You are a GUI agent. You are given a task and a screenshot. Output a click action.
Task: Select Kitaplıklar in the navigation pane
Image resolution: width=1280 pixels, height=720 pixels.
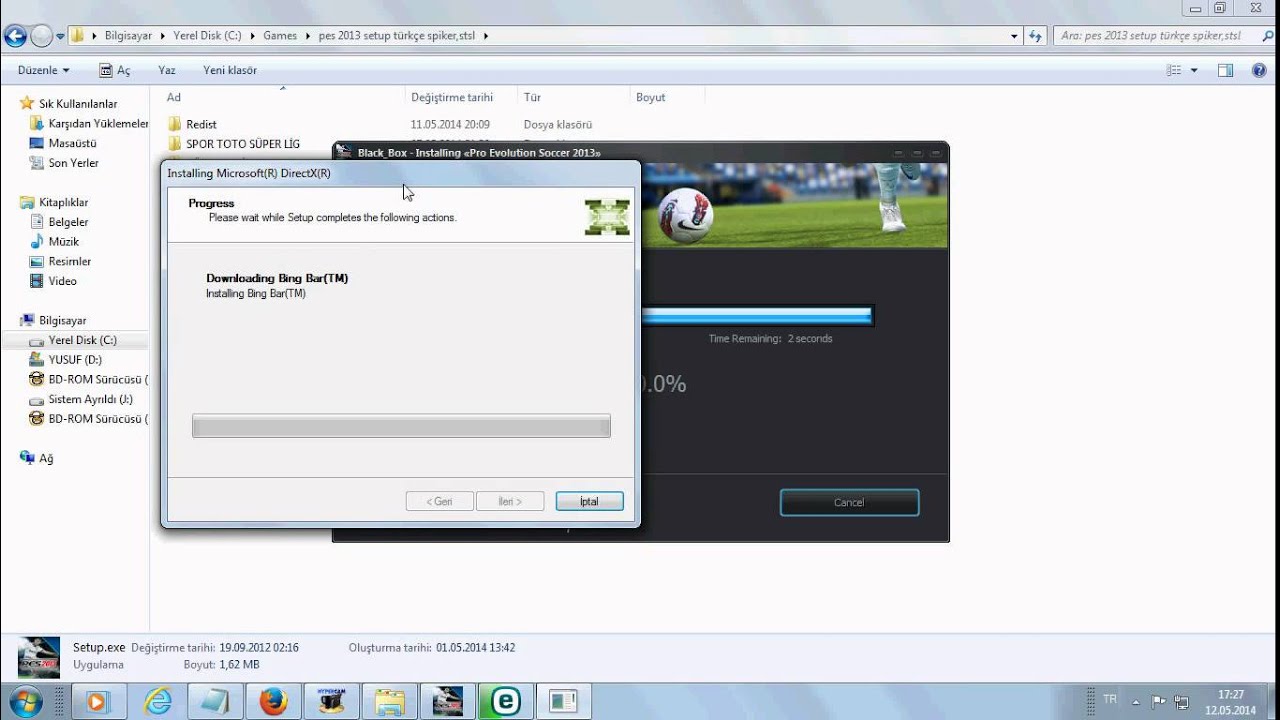coord(63,202)
